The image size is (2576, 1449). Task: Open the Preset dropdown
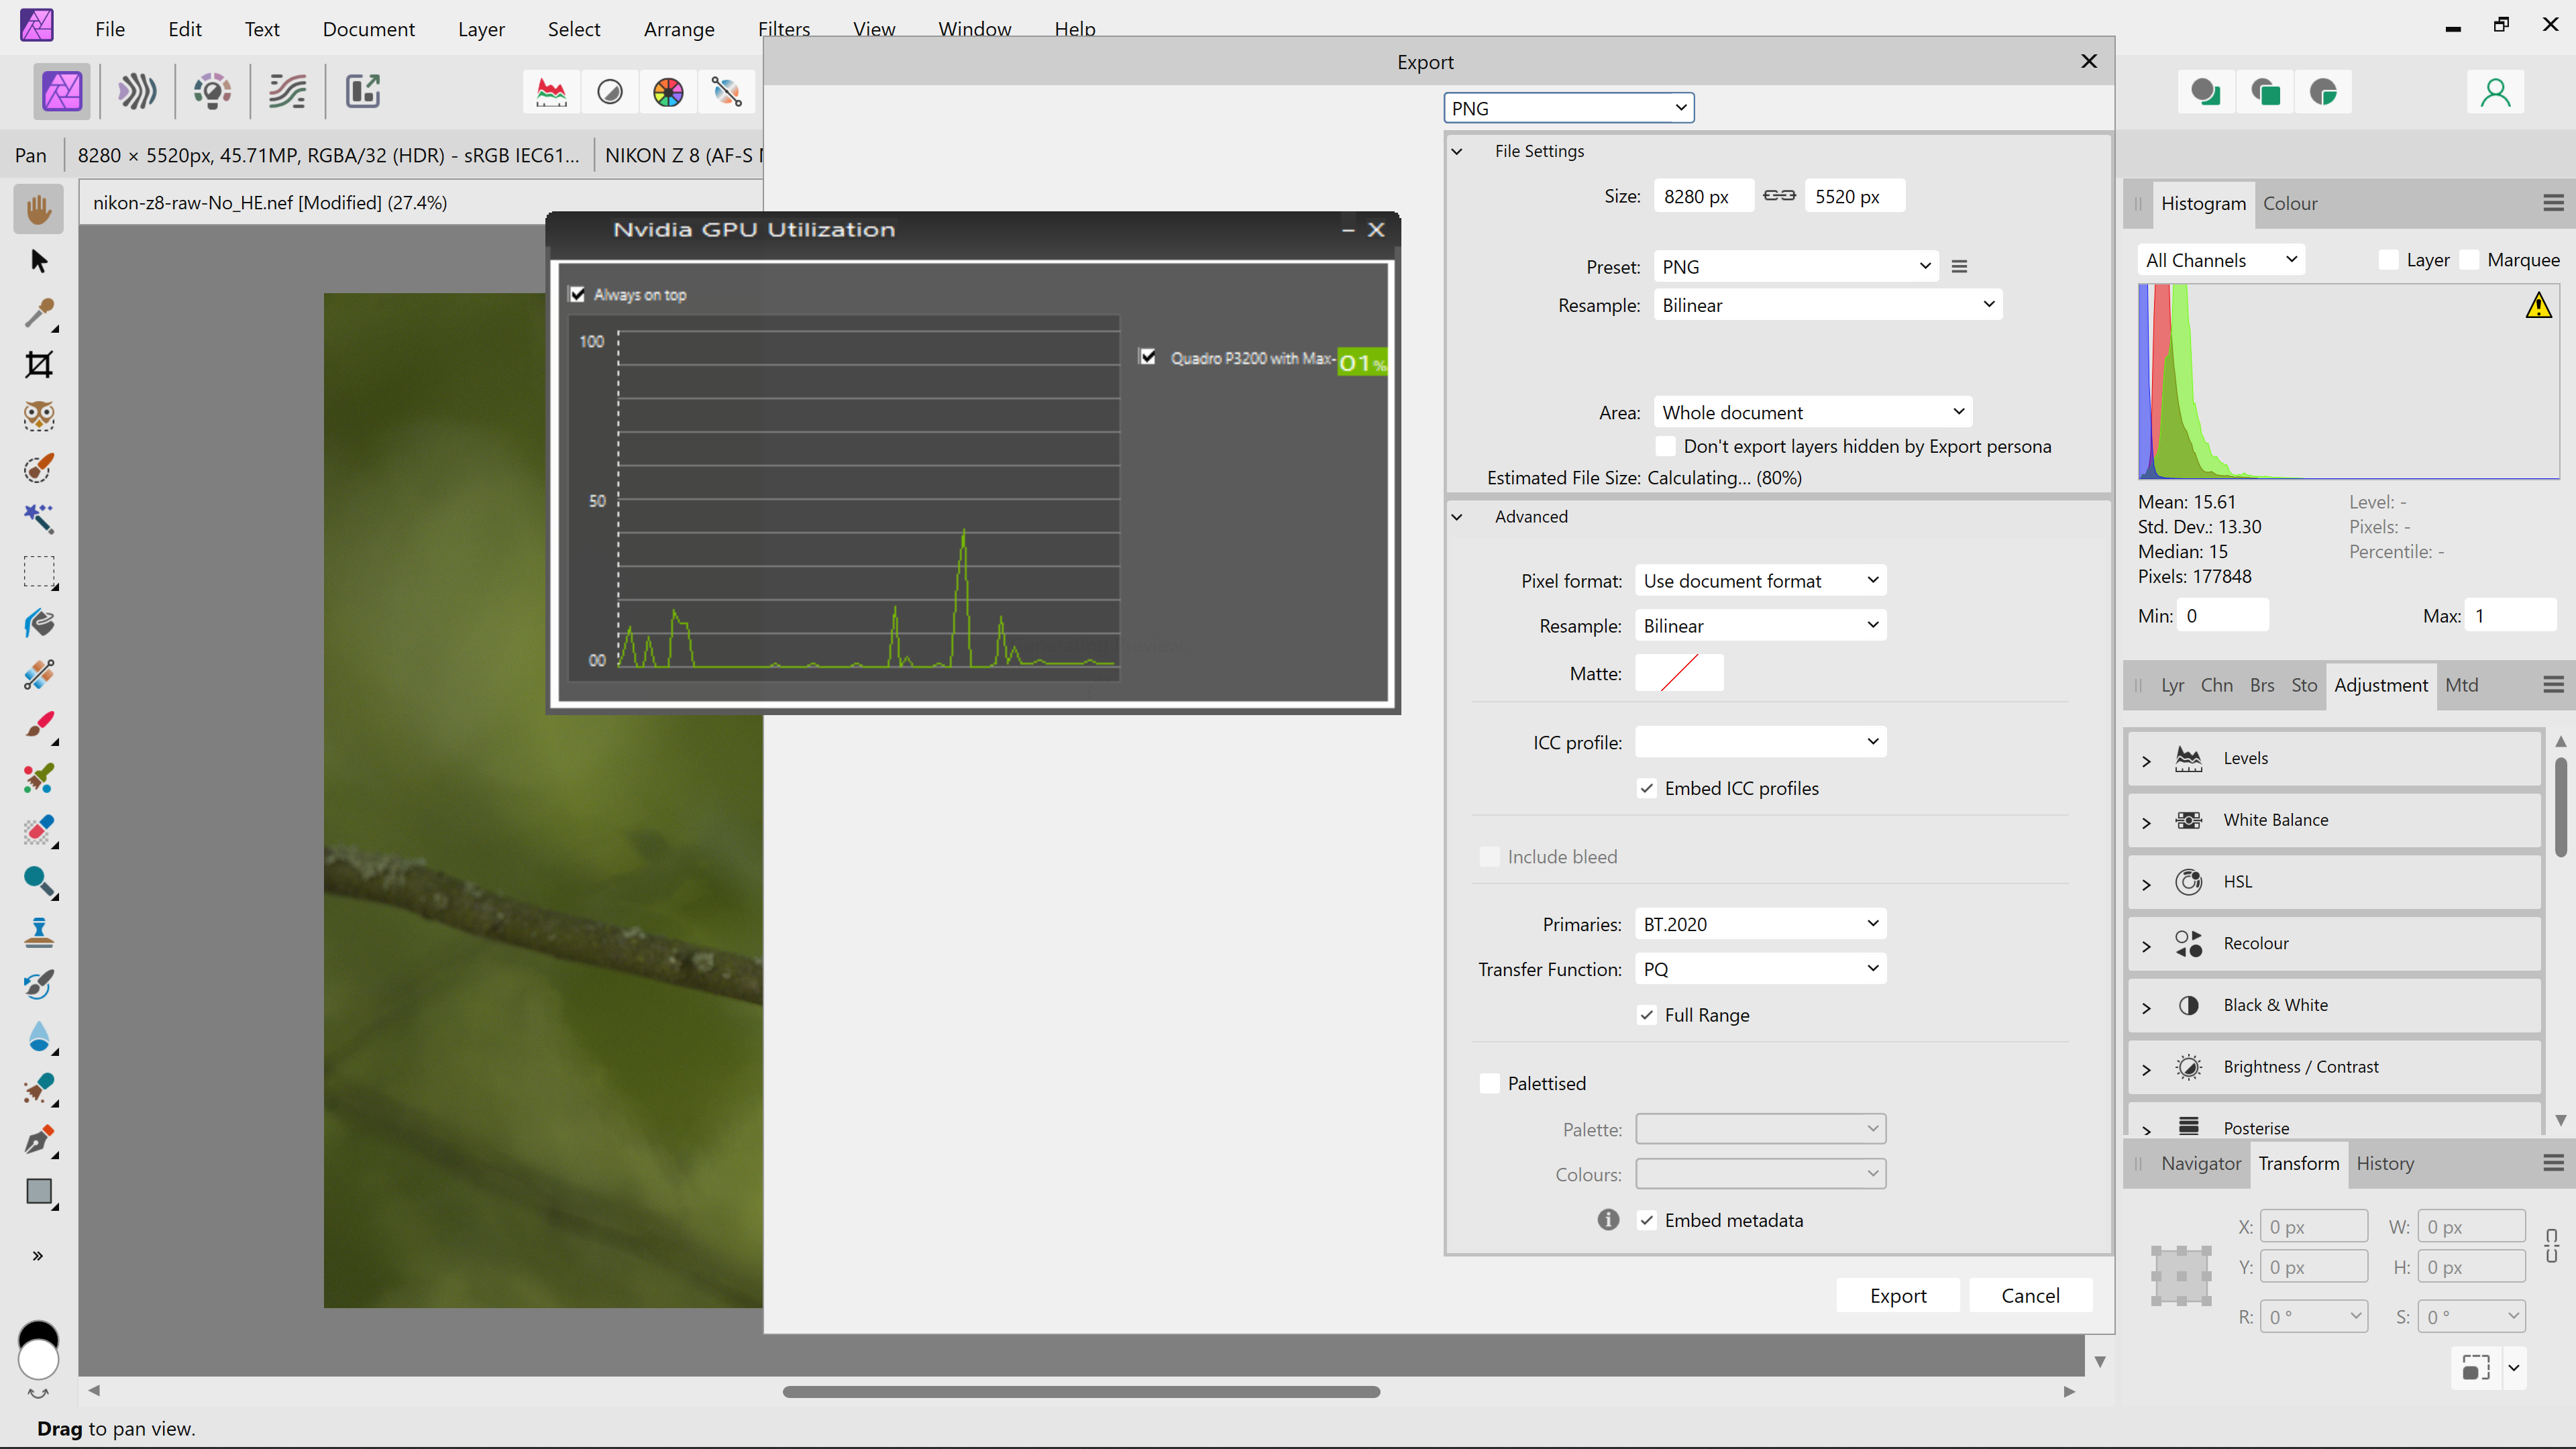(1796, 267)
